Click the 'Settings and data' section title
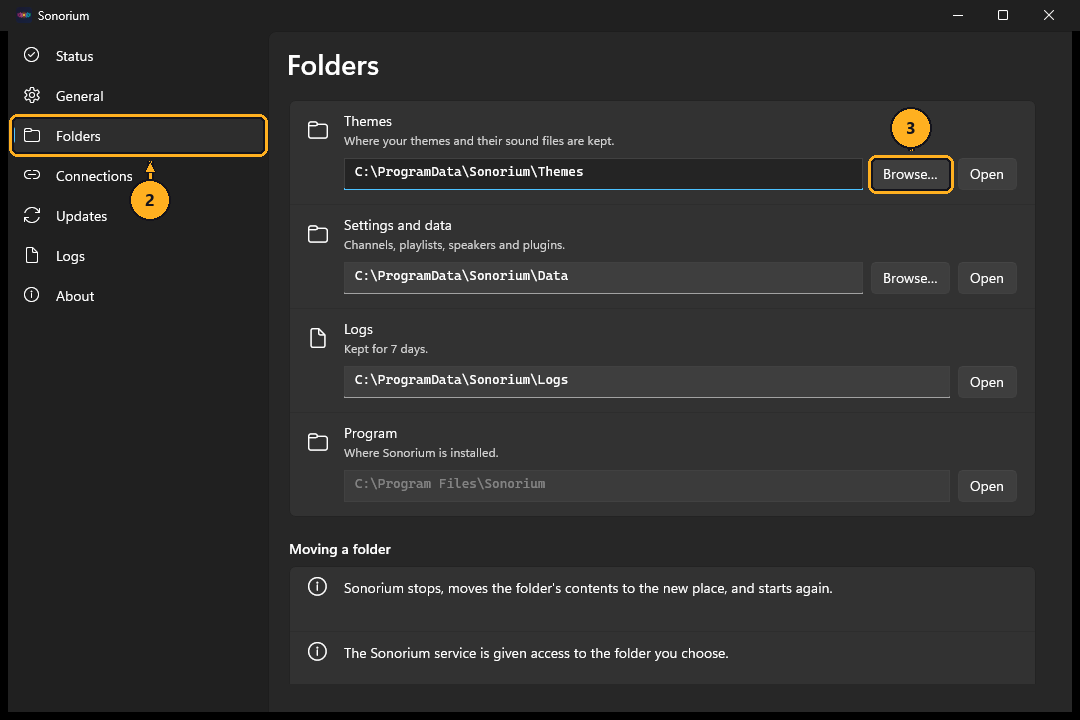 [x=397, y=225]
